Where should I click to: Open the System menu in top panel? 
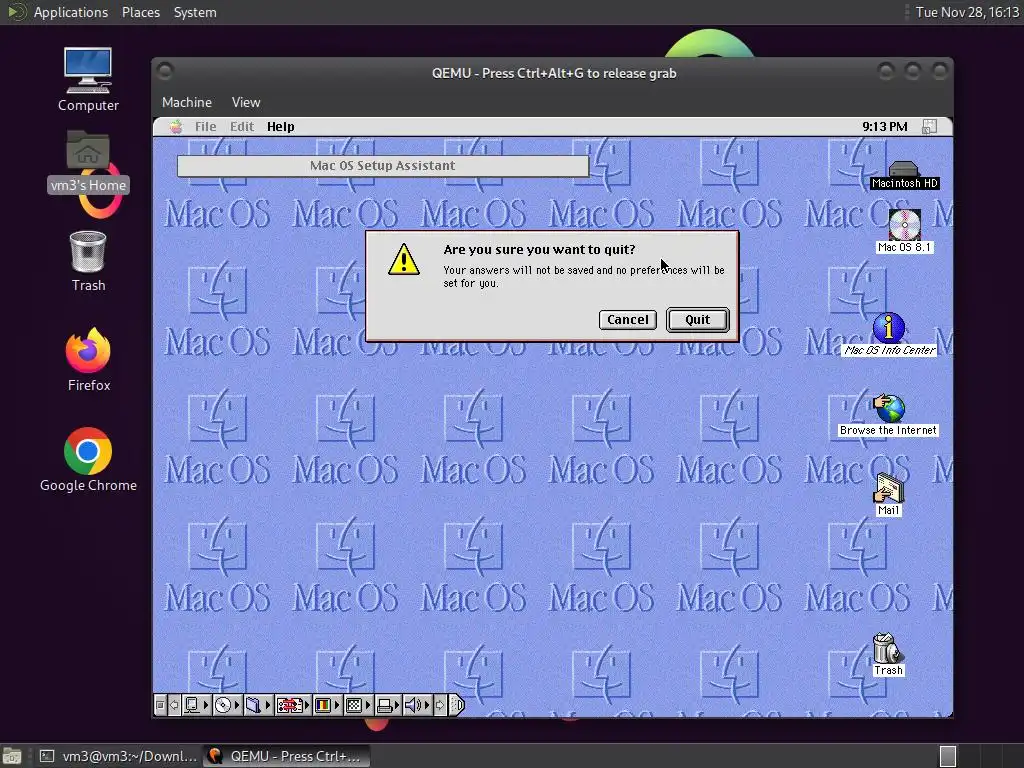tap(195, 12)
